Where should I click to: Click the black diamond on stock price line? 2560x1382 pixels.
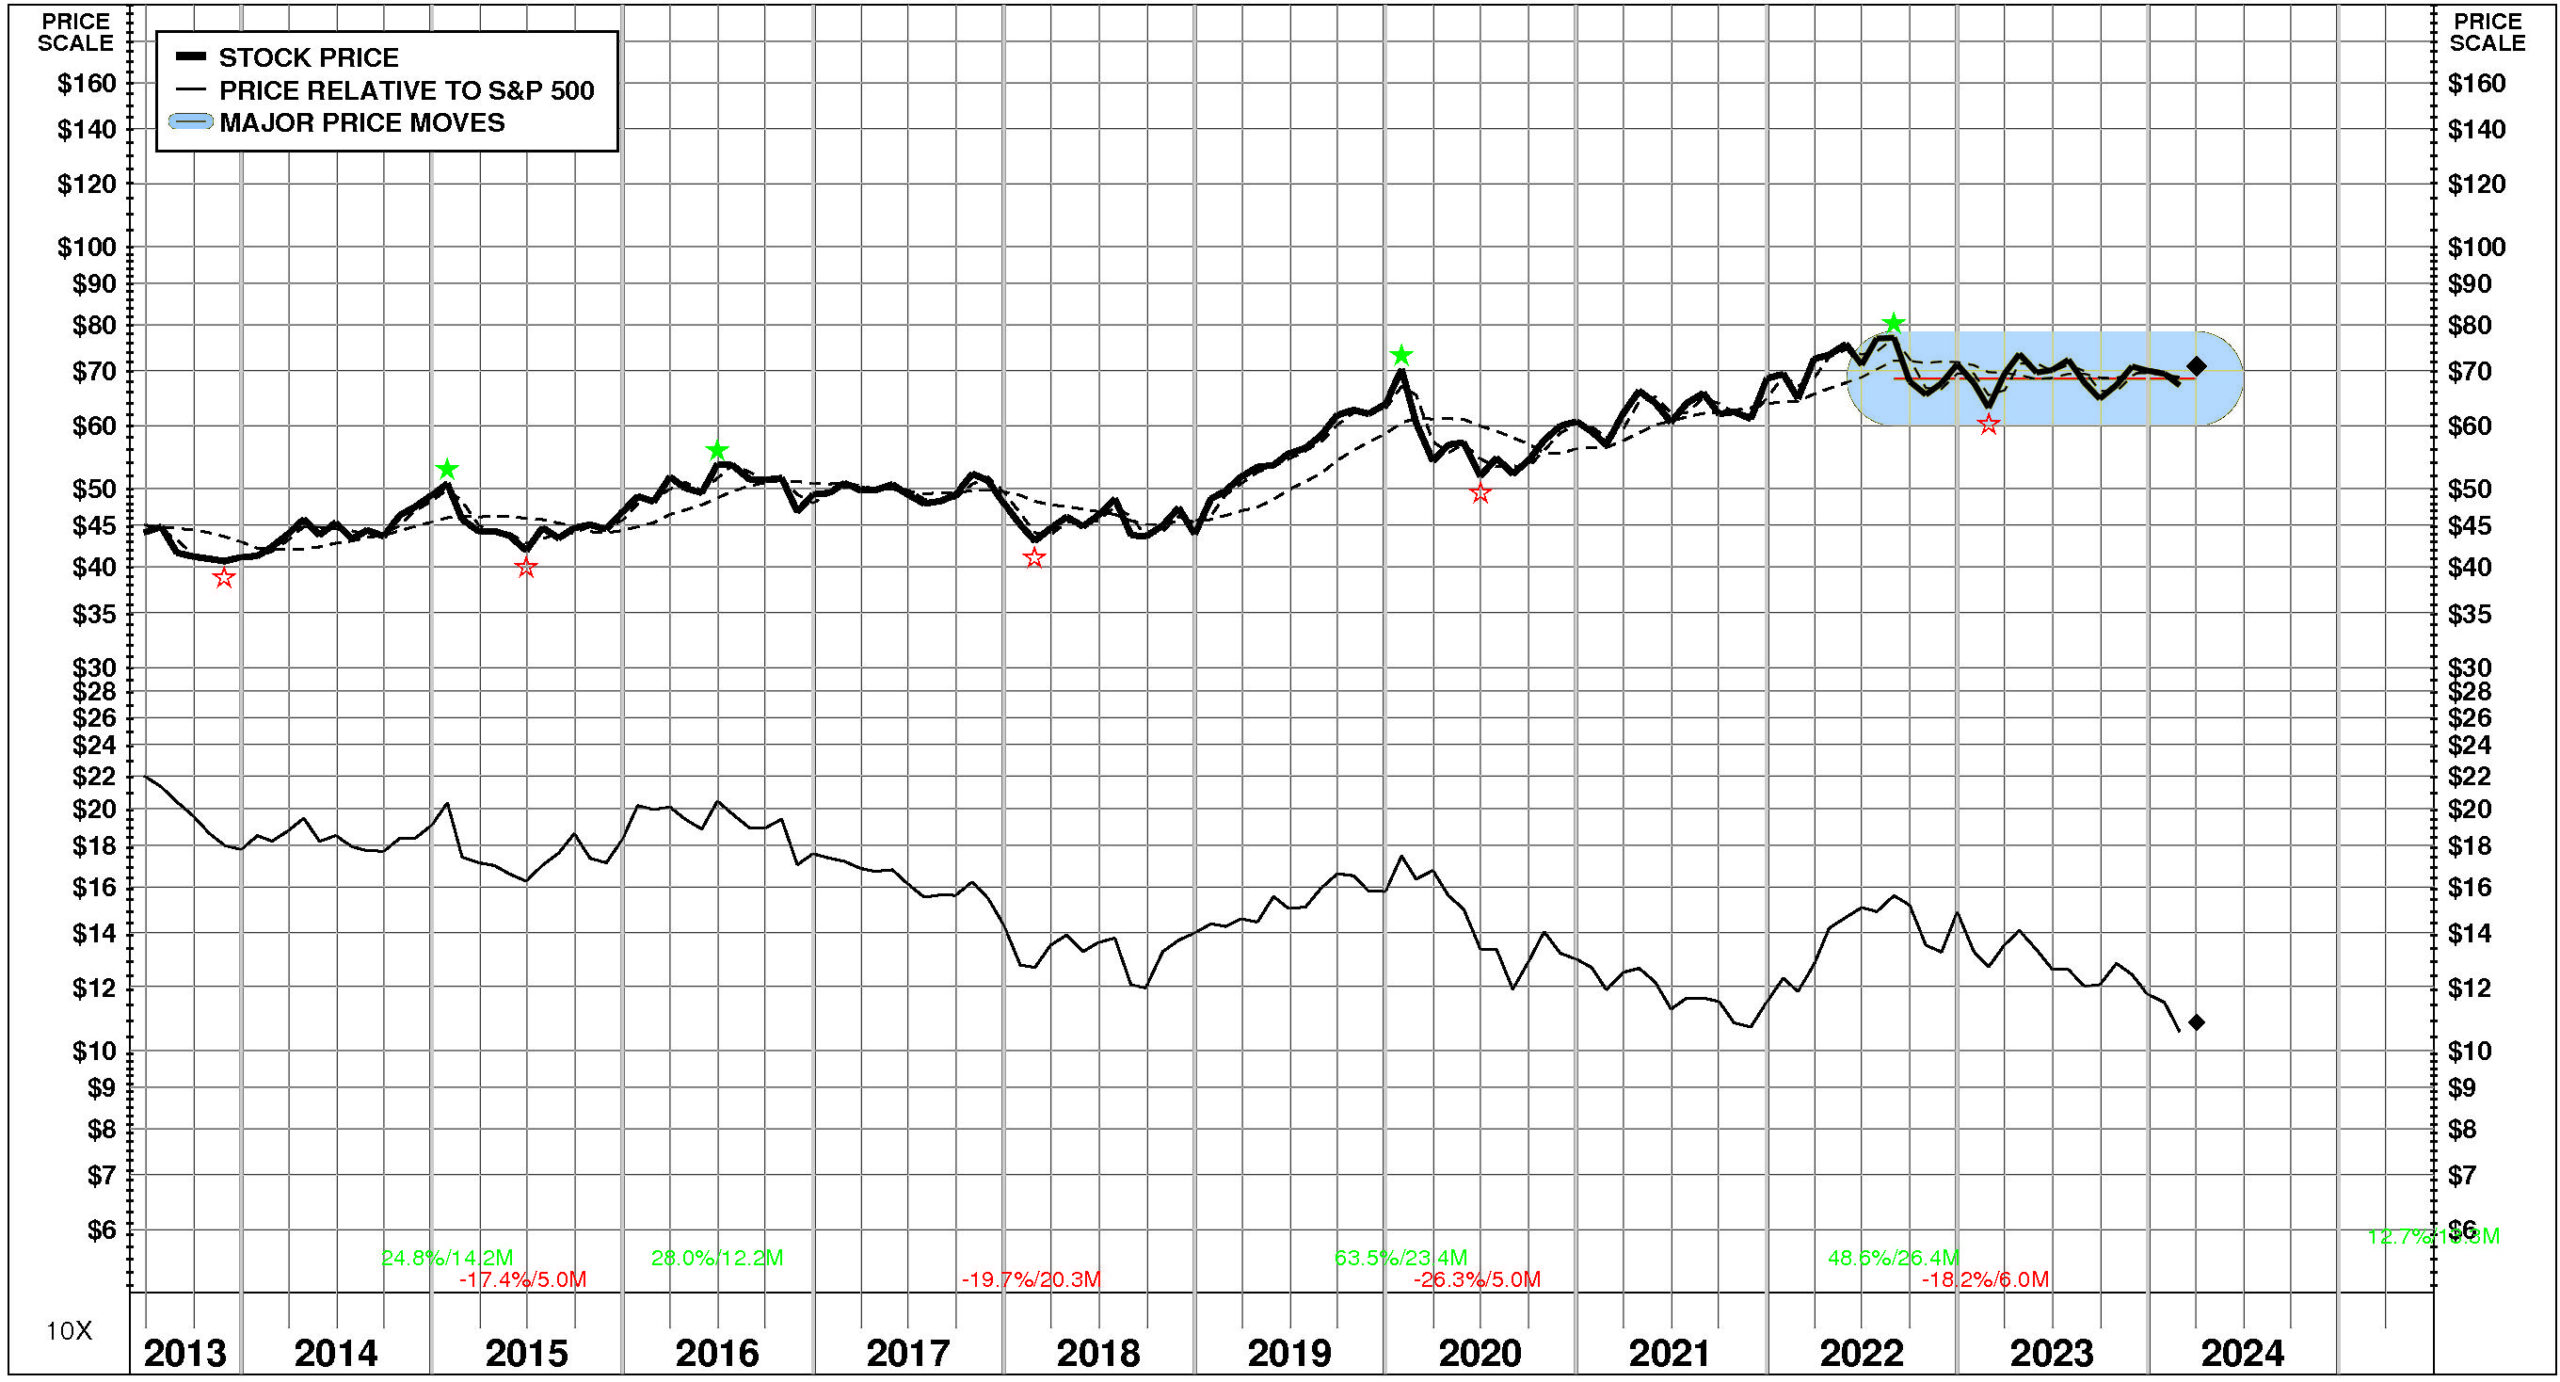(2196, 366)
